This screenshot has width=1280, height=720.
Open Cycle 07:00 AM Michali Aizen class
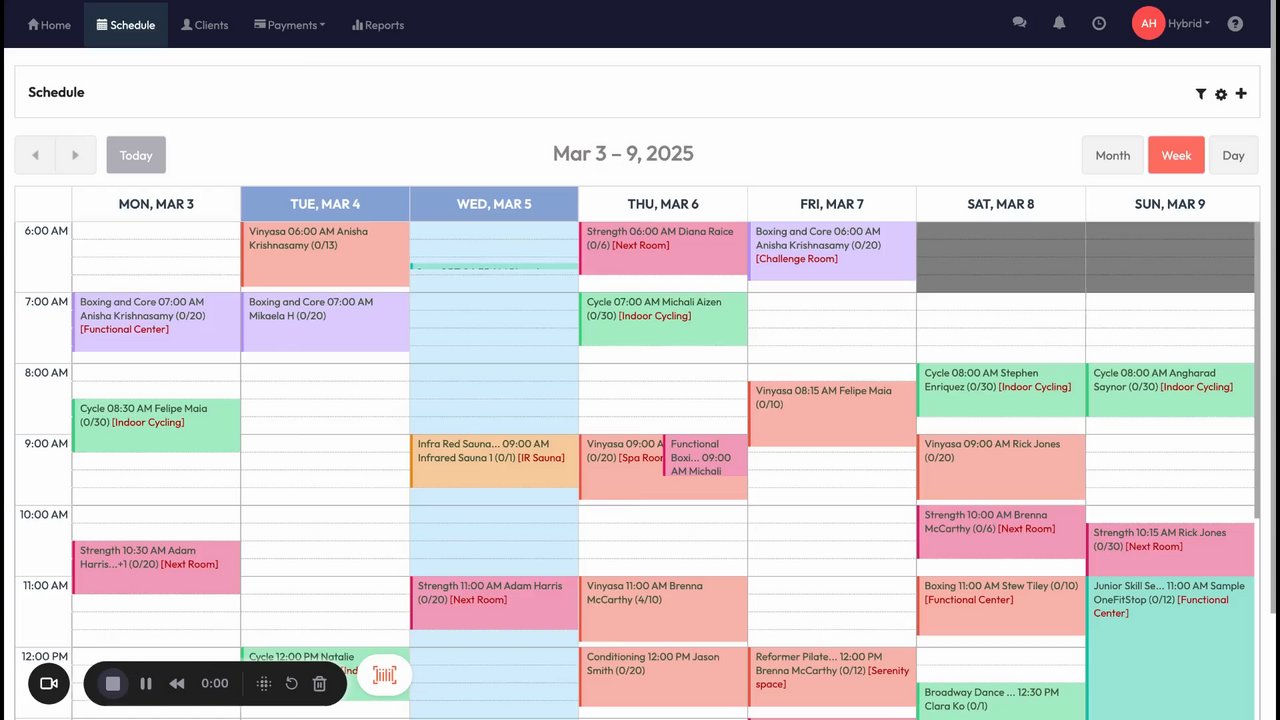tap(663, 319)
